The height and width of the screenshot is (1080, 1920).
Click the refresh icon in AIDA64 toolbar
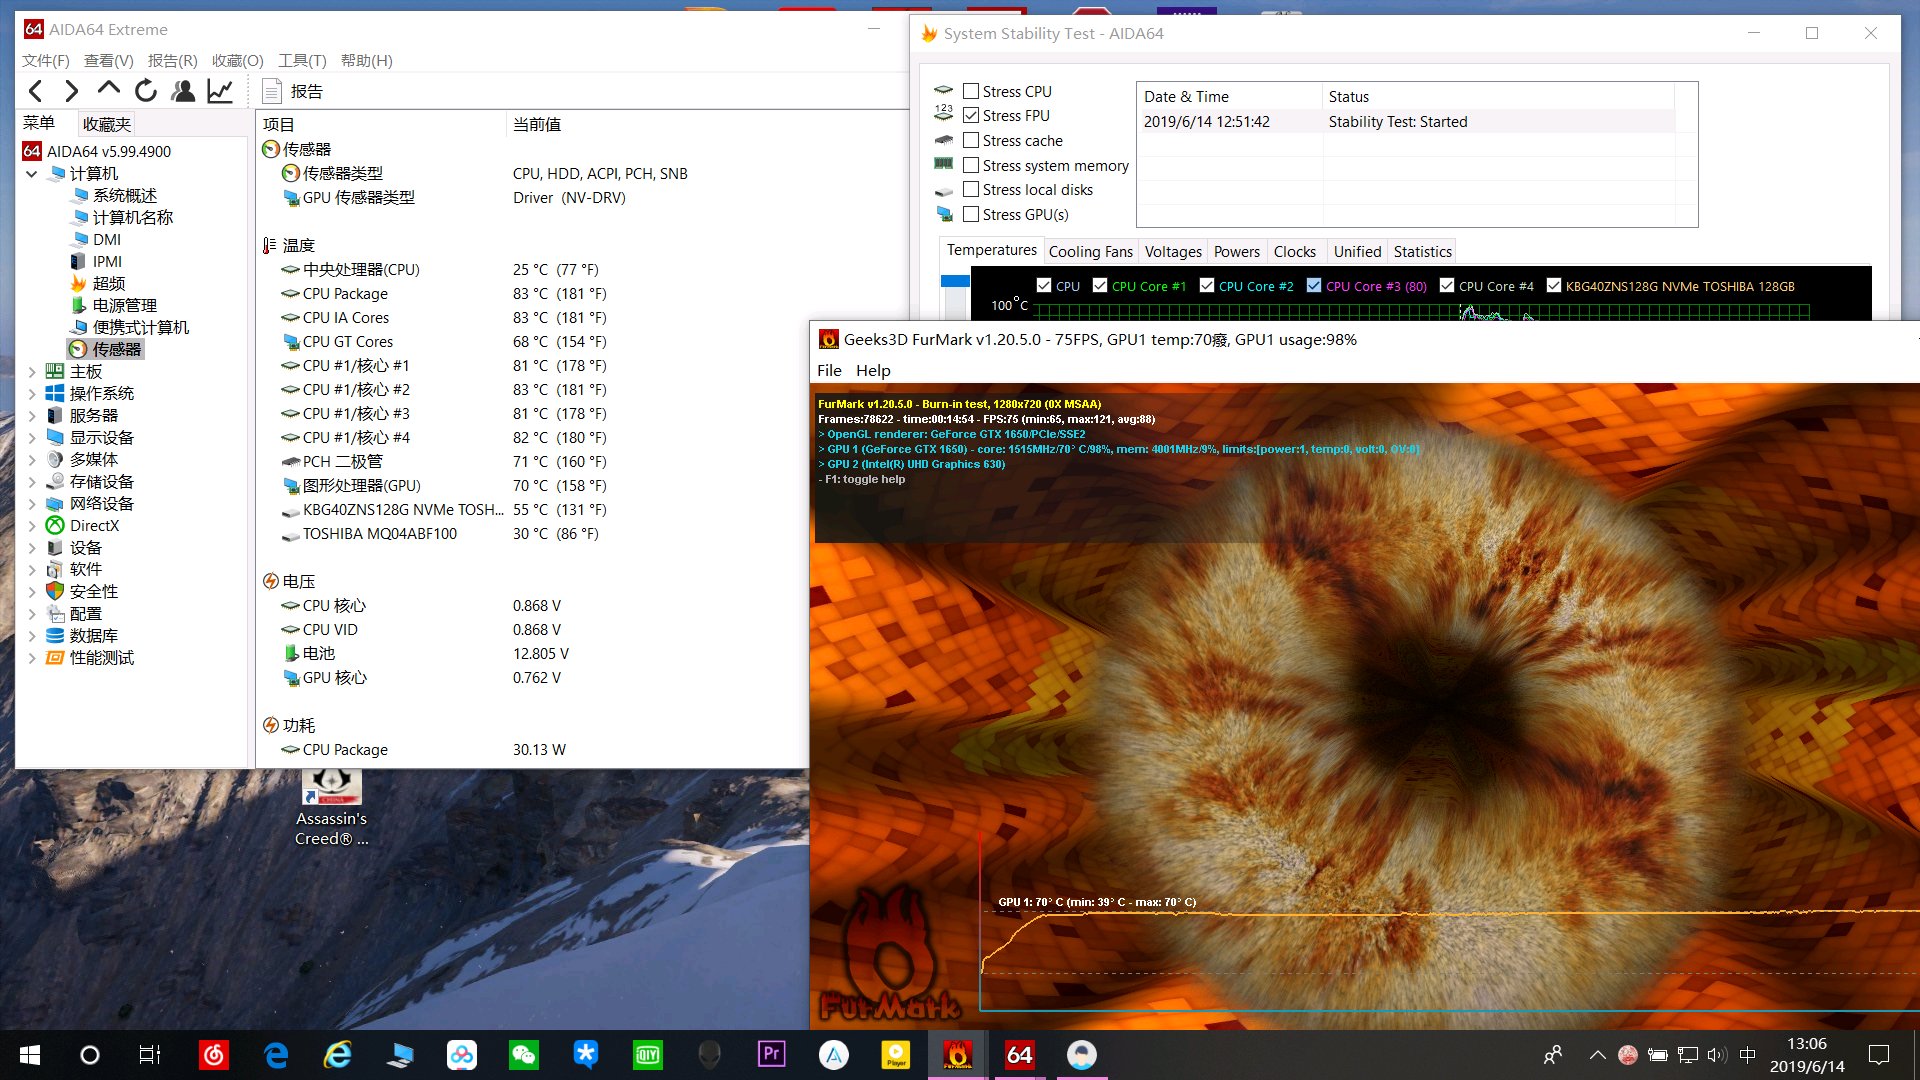(146, 91)
